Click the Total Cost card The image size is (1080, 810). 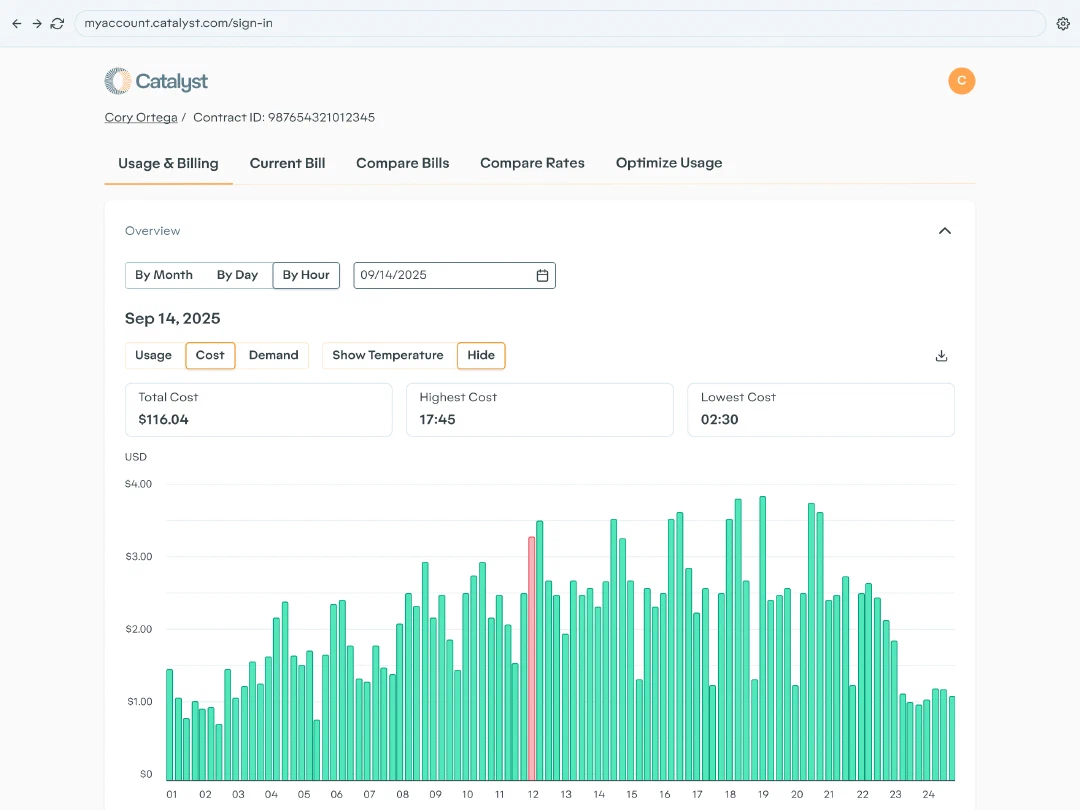[x=259, y=410]
